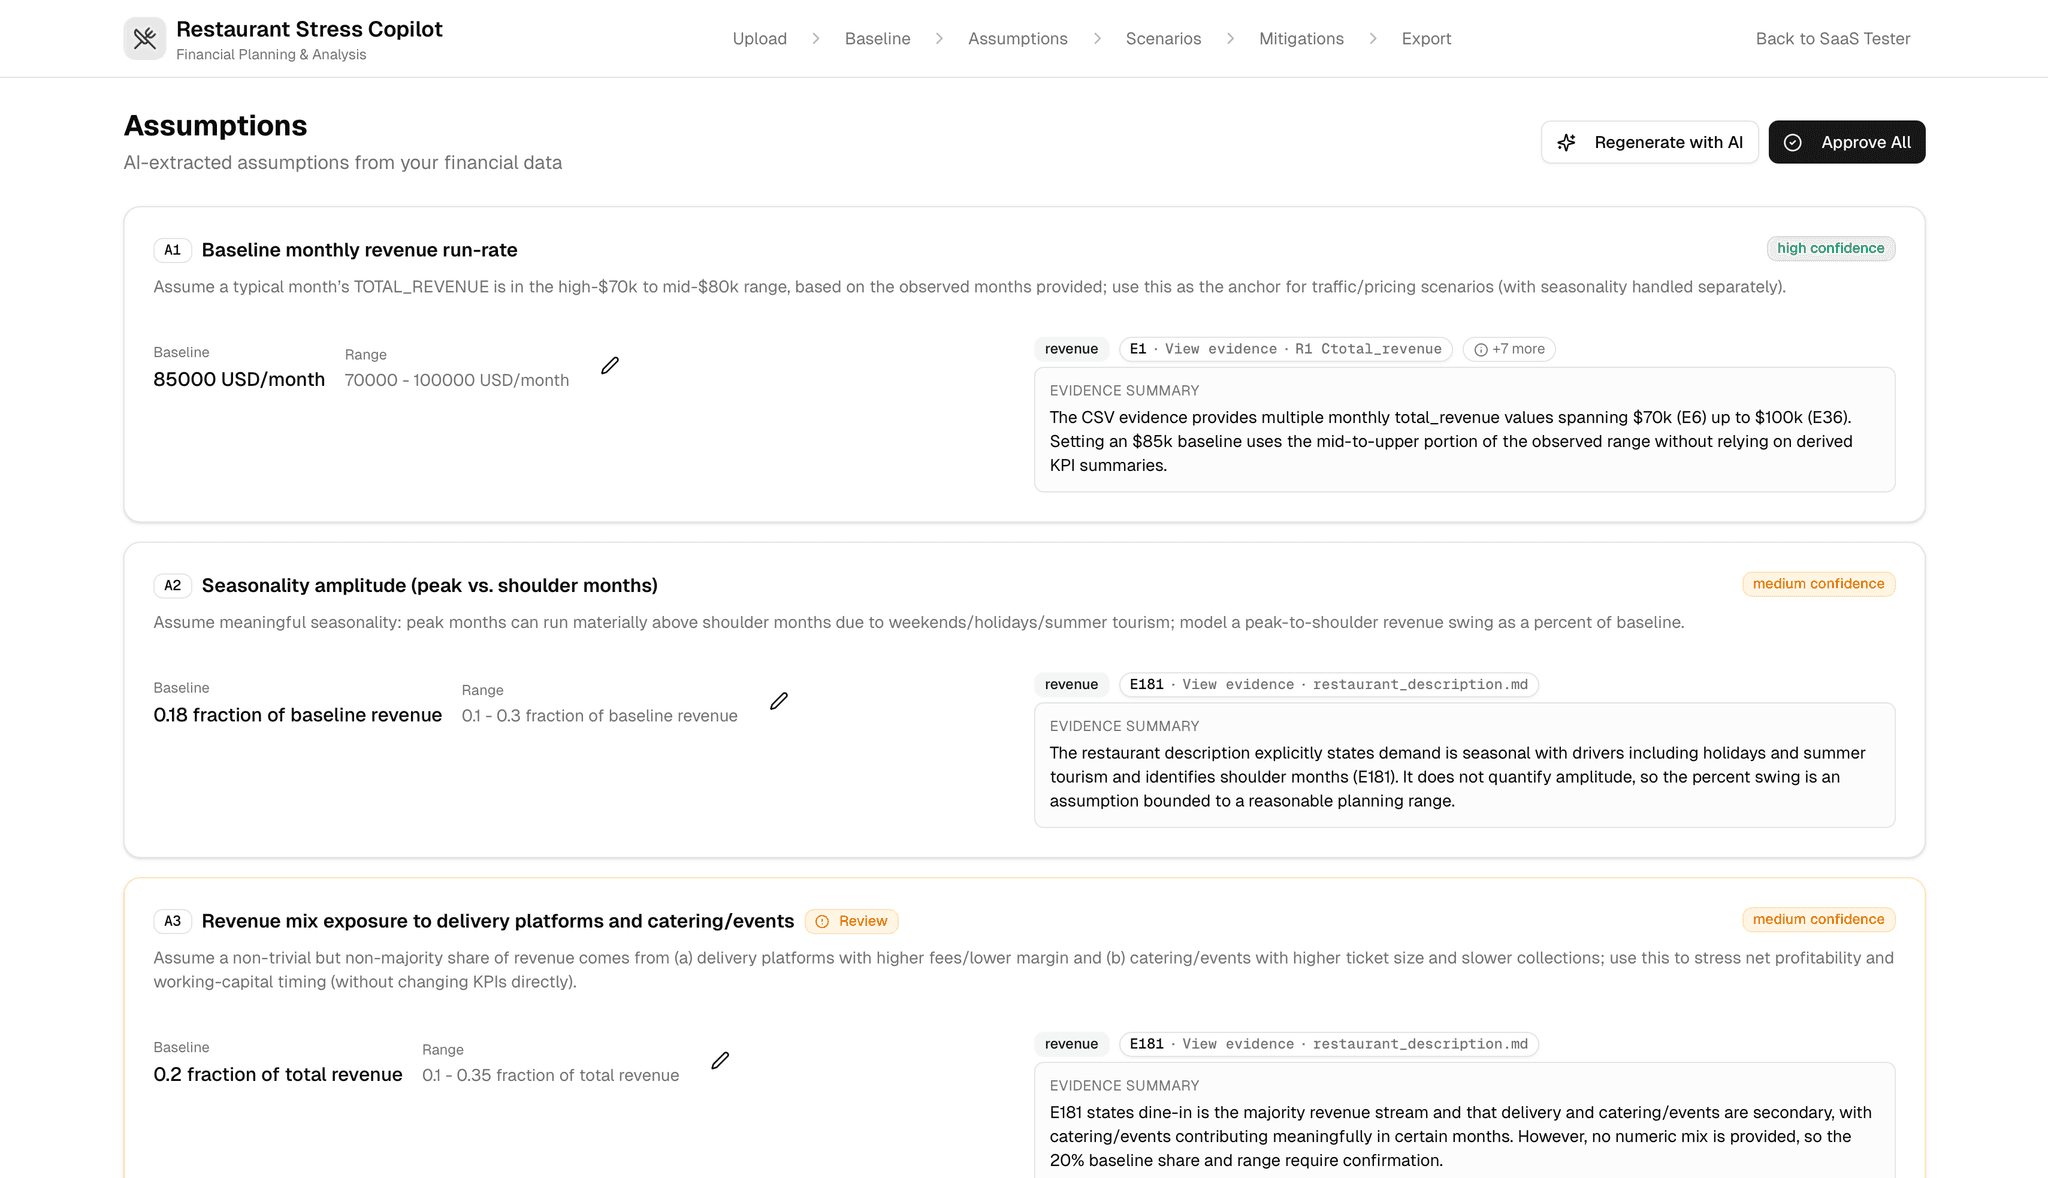
Task: Open E1 View evidence for total_revenue
Action: pos(1285,349)
